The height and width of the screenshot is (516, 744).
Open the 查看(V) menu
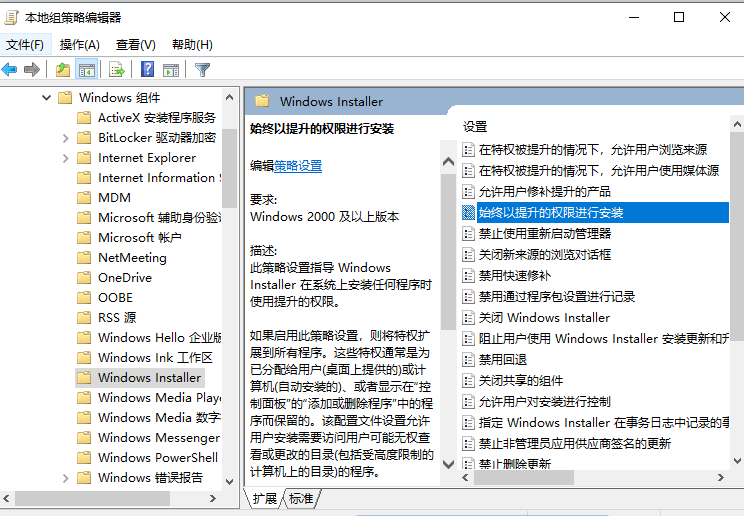(136, 45)
